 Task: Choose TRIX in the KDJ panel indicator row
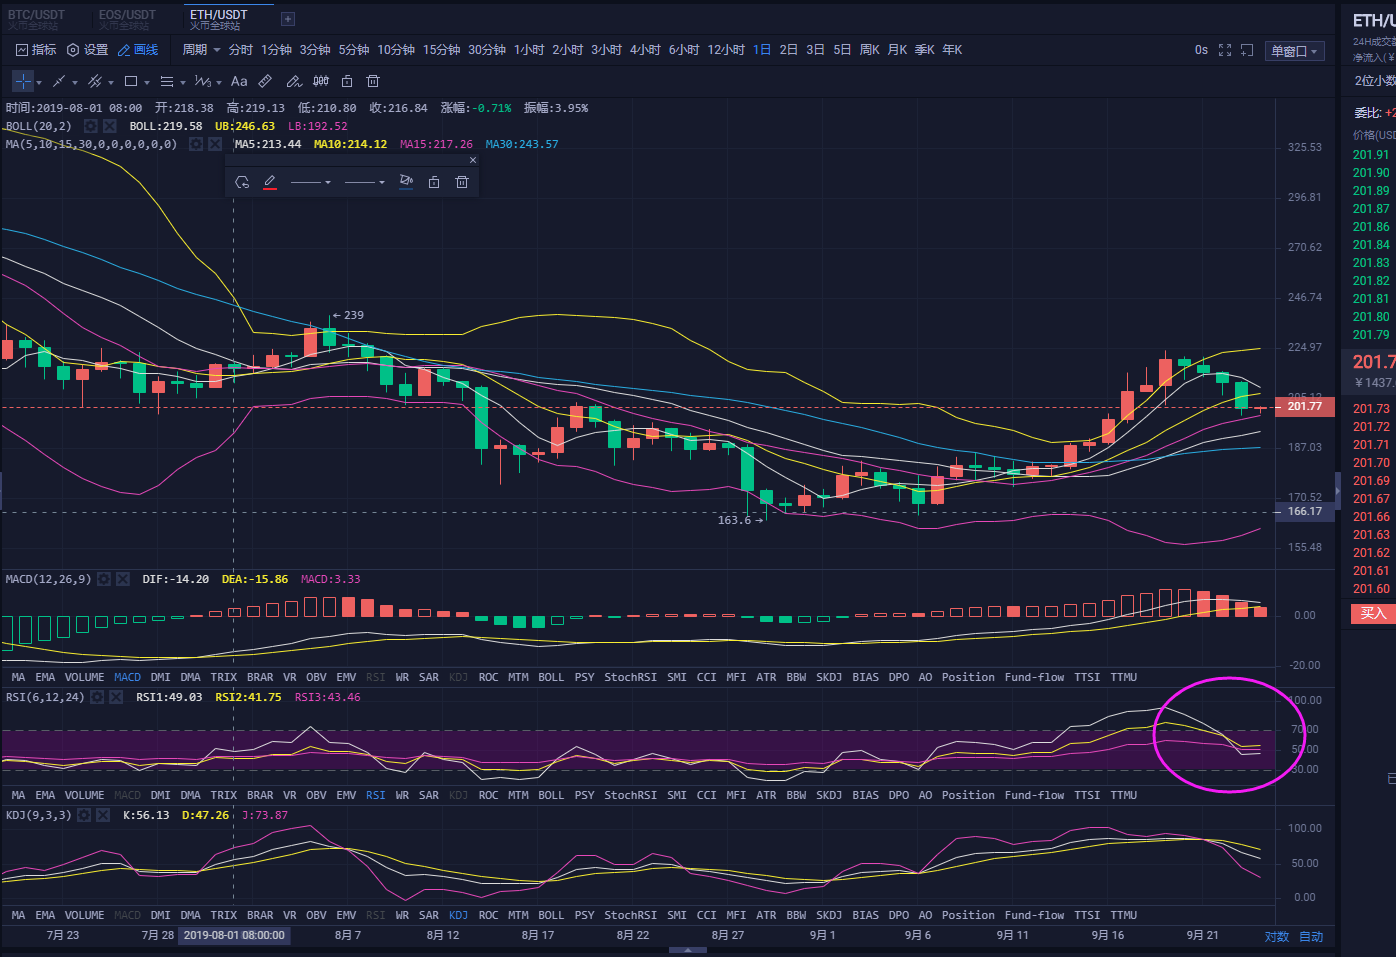(224, 915)
